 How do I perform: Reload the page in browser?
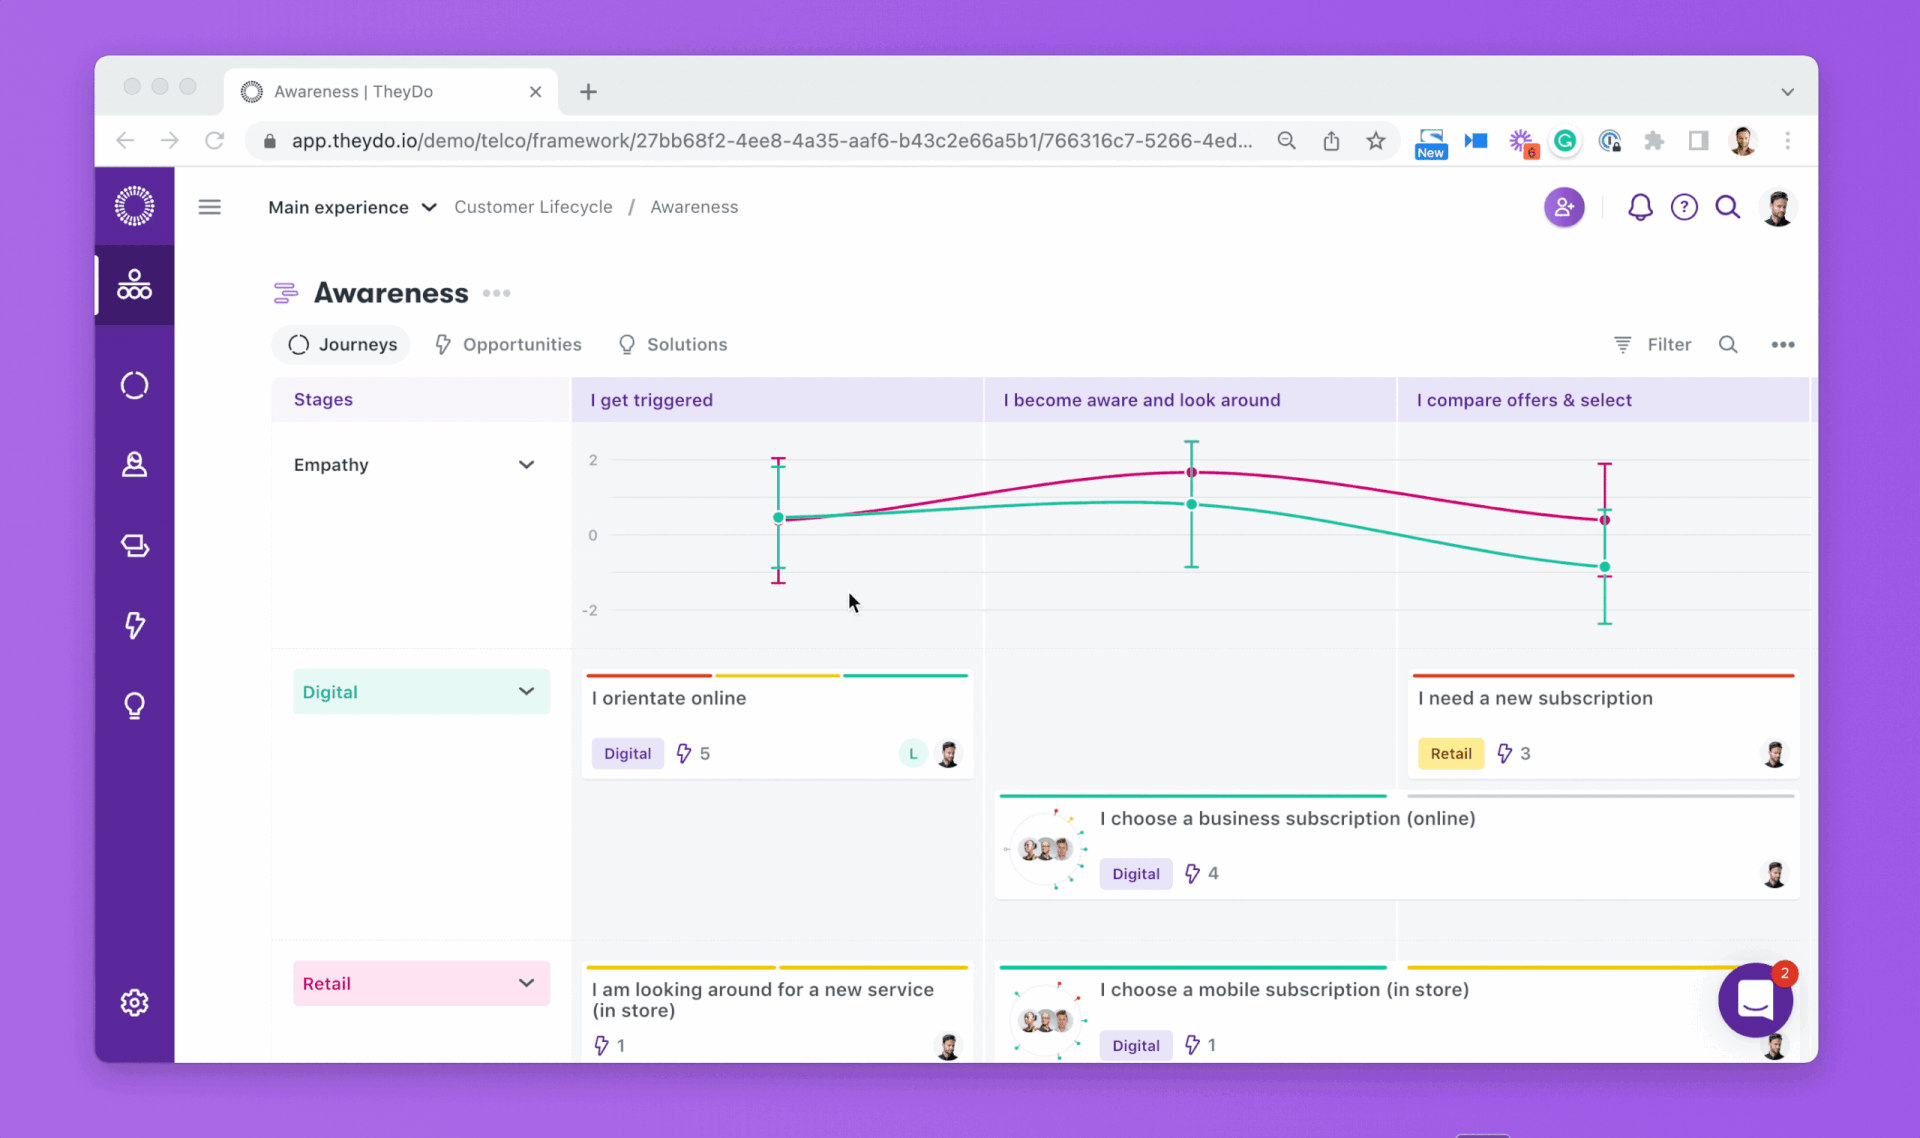214,141
